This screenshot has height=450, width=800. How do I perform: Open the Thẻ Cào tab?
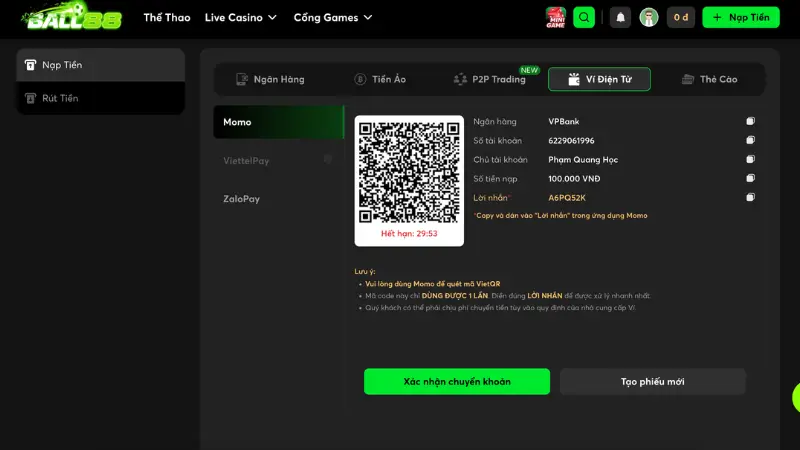coord(709,79)
